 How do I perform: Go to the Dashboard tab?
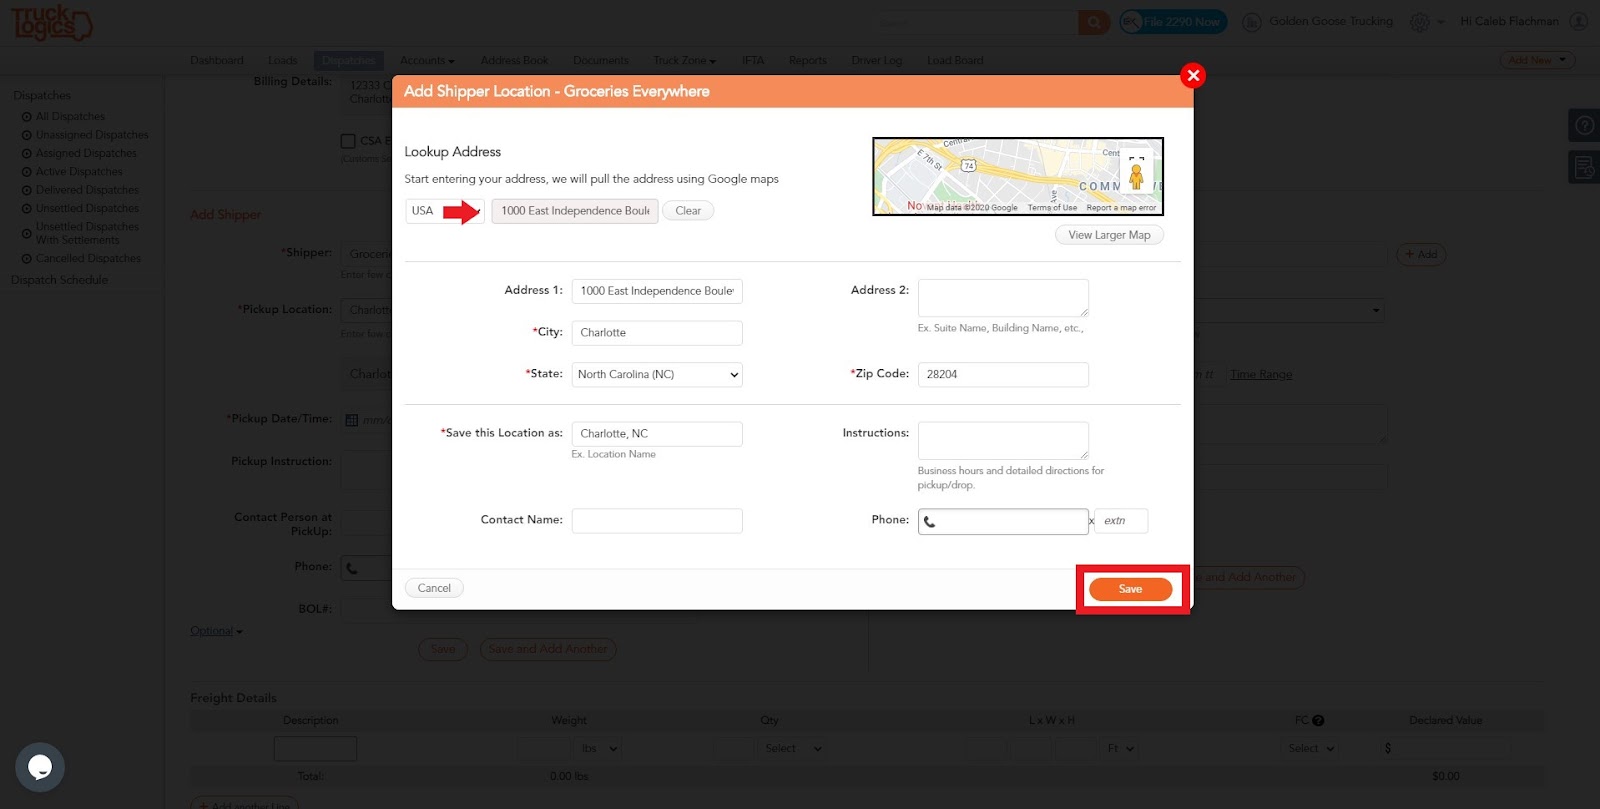coord(217,61)
